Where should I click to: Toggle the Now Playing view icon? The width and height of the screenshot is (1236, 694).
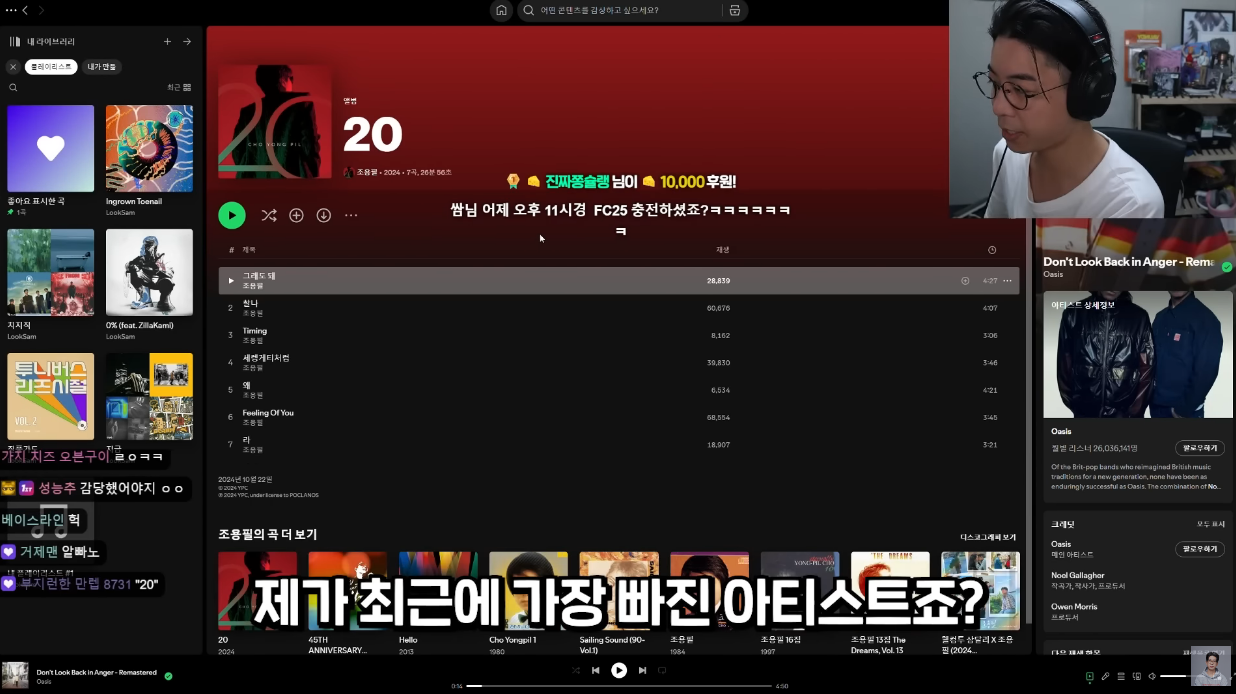(1090, 677)
